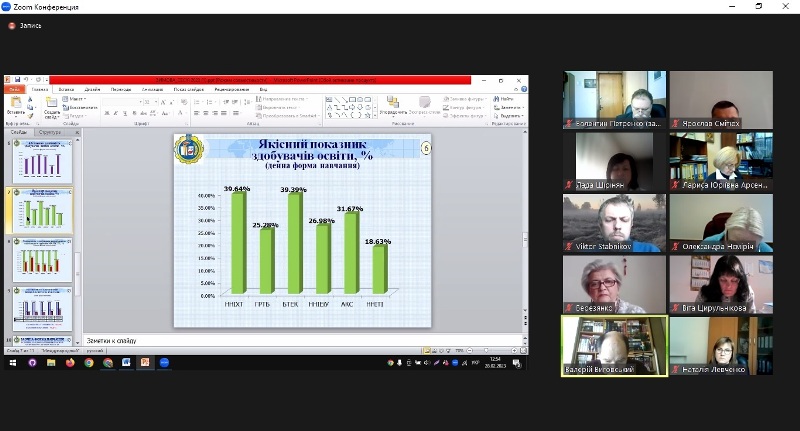The width and height of the screenshot is (800, 431).
Task: Click the Bold formatting icon
Action: (x=107, y=113)
